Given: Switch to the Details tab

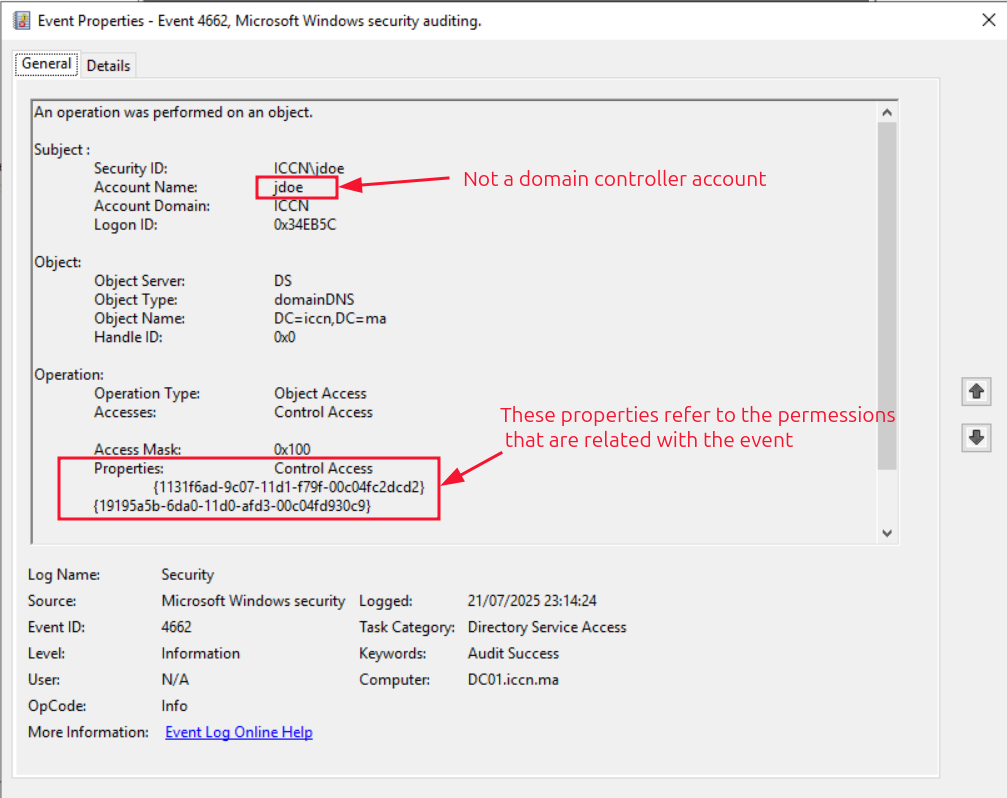Looking at the screenshot, I should [108, 65].
